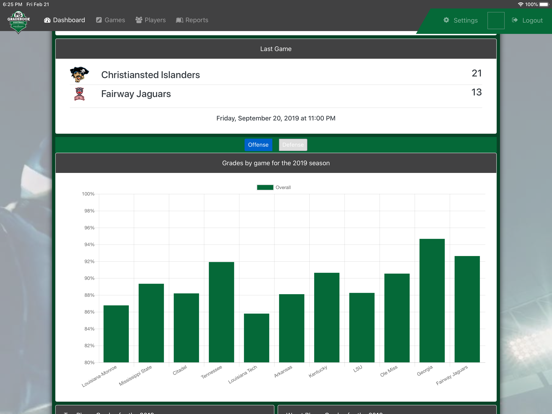
Task: Click the Logout link
Action: [527, 20]
